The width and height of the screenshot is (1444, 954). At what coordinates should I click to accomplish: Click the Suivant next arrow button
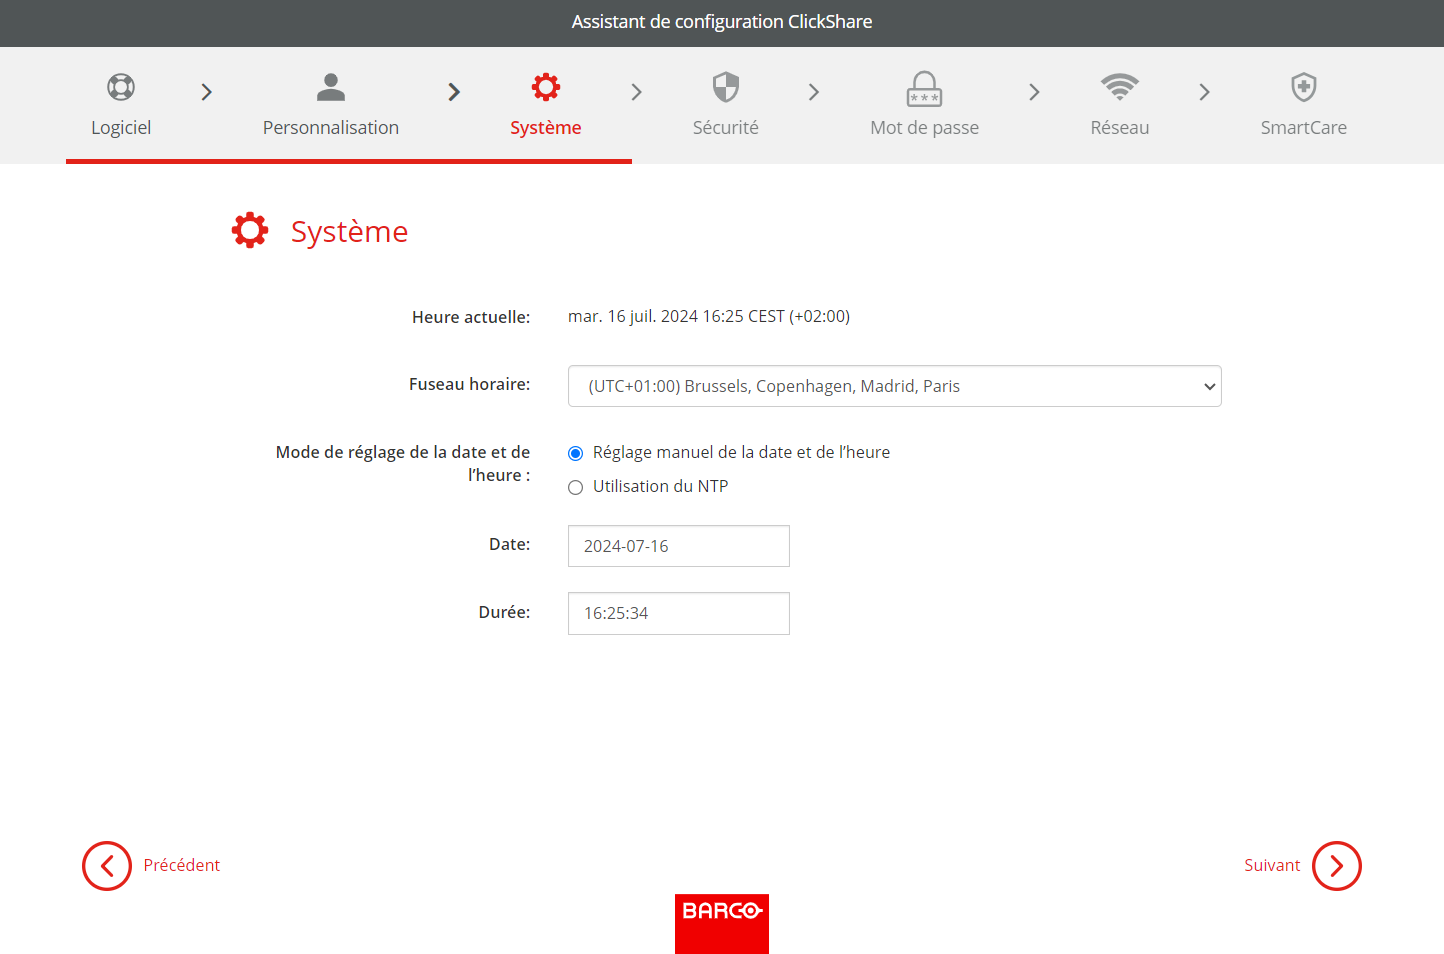click(x=1337, y=866)
